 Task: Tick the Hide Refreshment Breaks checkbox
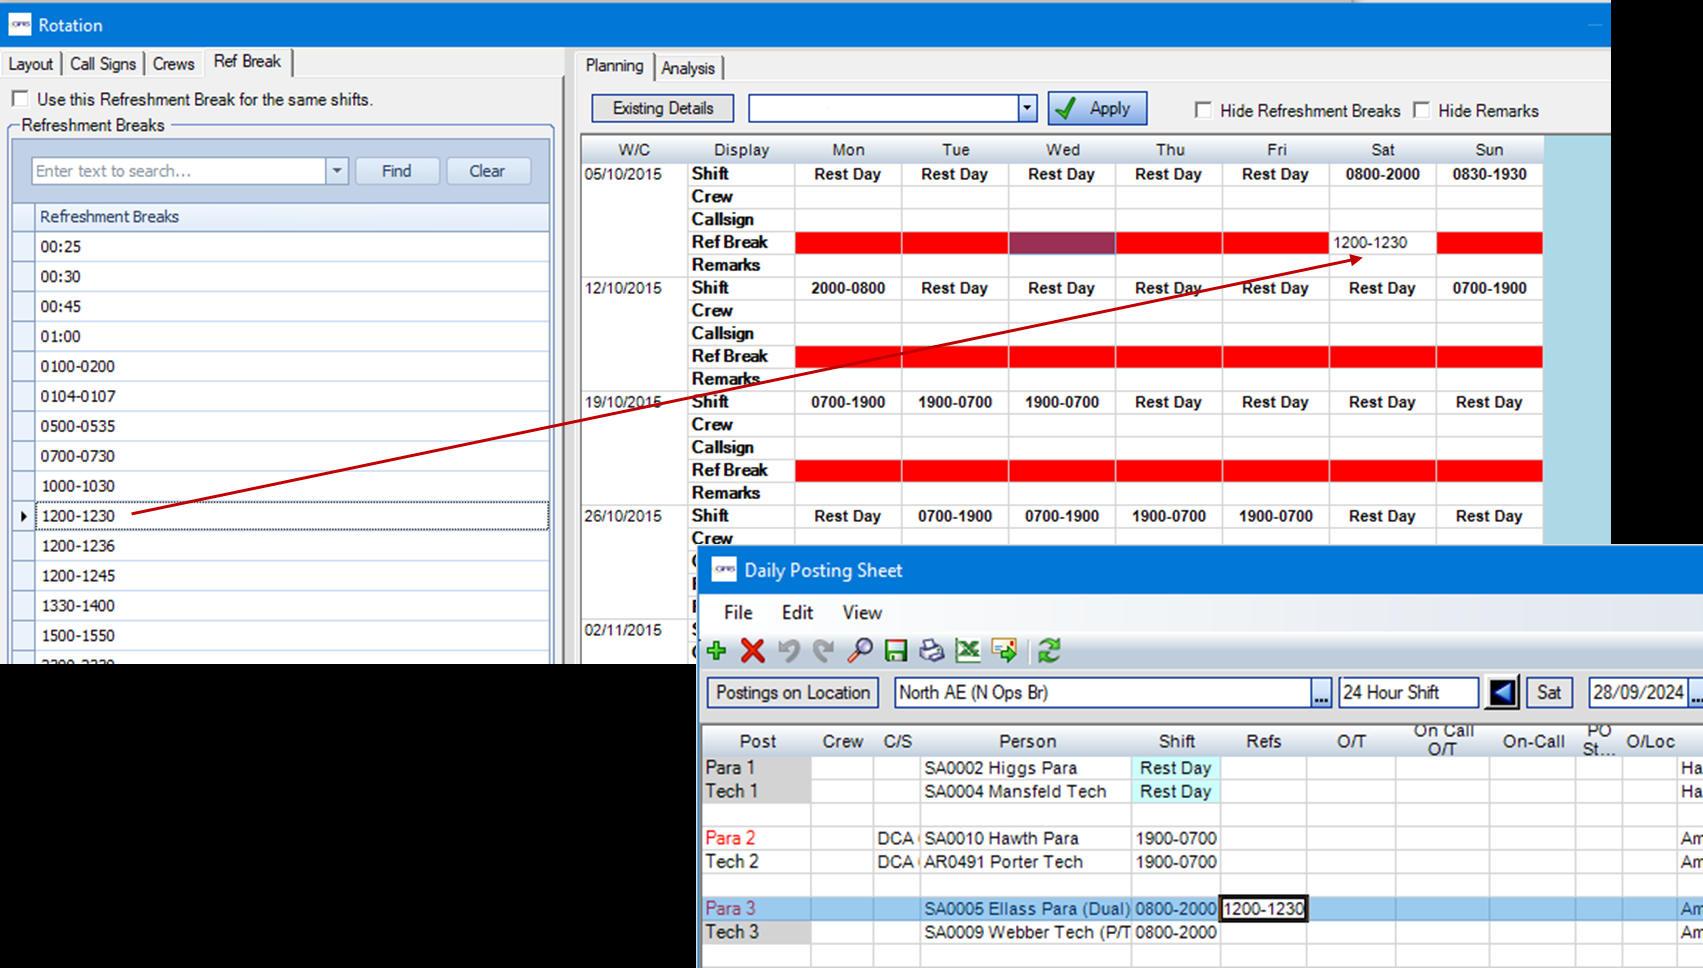point(1203,110)
